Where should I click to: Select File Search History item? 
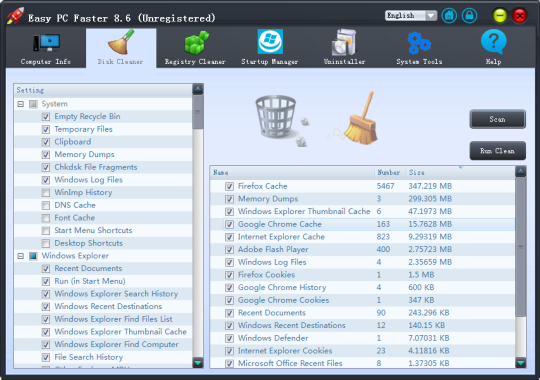click(x=89, y=357)
